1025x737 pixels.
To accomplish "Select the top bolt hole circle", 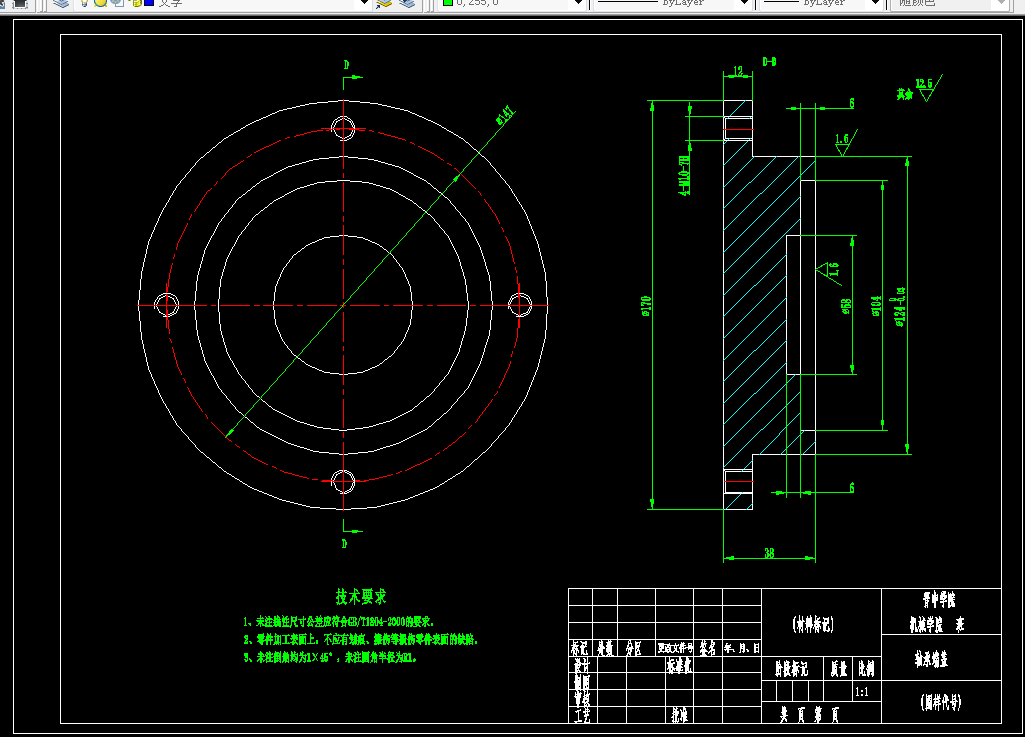I will 343,128.
